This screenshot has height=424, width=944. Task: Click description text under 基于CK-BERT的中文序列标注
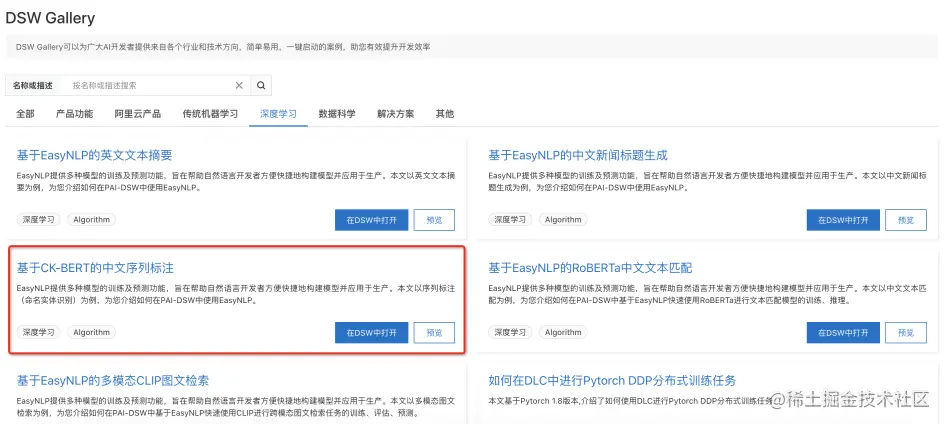coord(235,294)
